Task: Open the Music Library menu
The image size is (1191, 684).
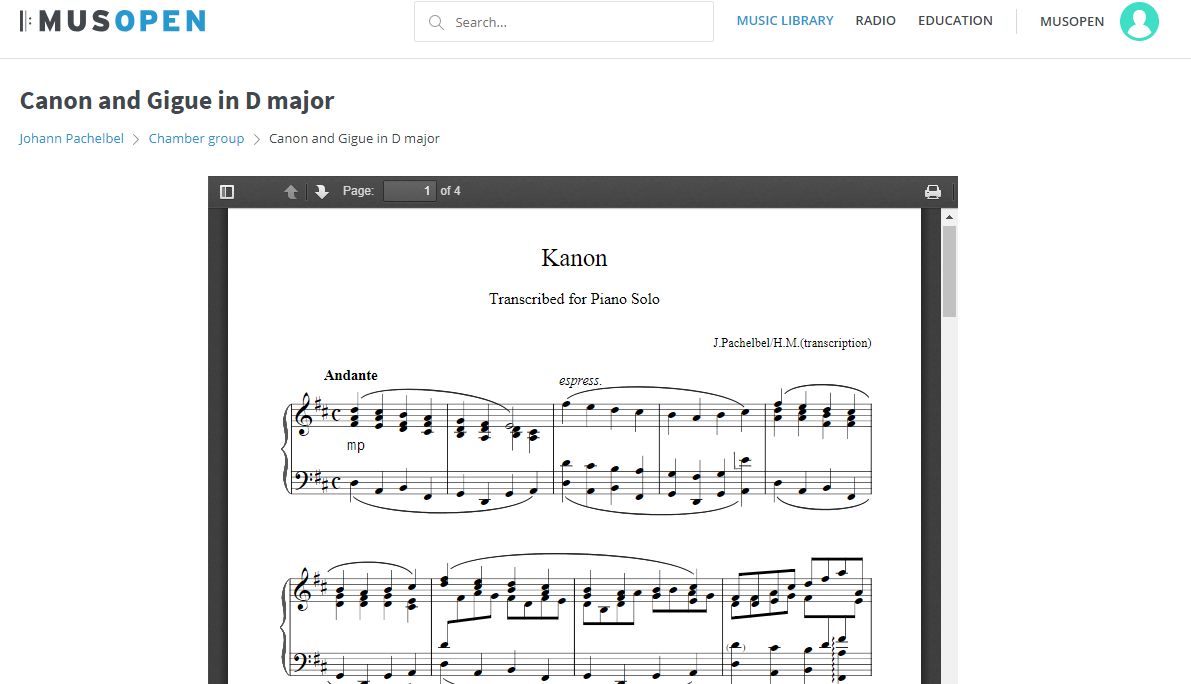Action: (785, 20)
